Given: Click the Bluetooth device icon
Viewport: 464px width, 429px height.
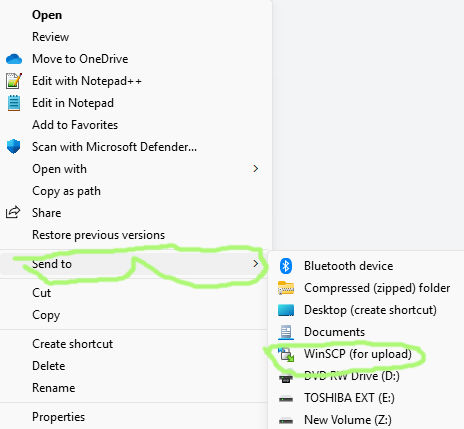Looking at the screenshot, I should click(x=286, y=266).
